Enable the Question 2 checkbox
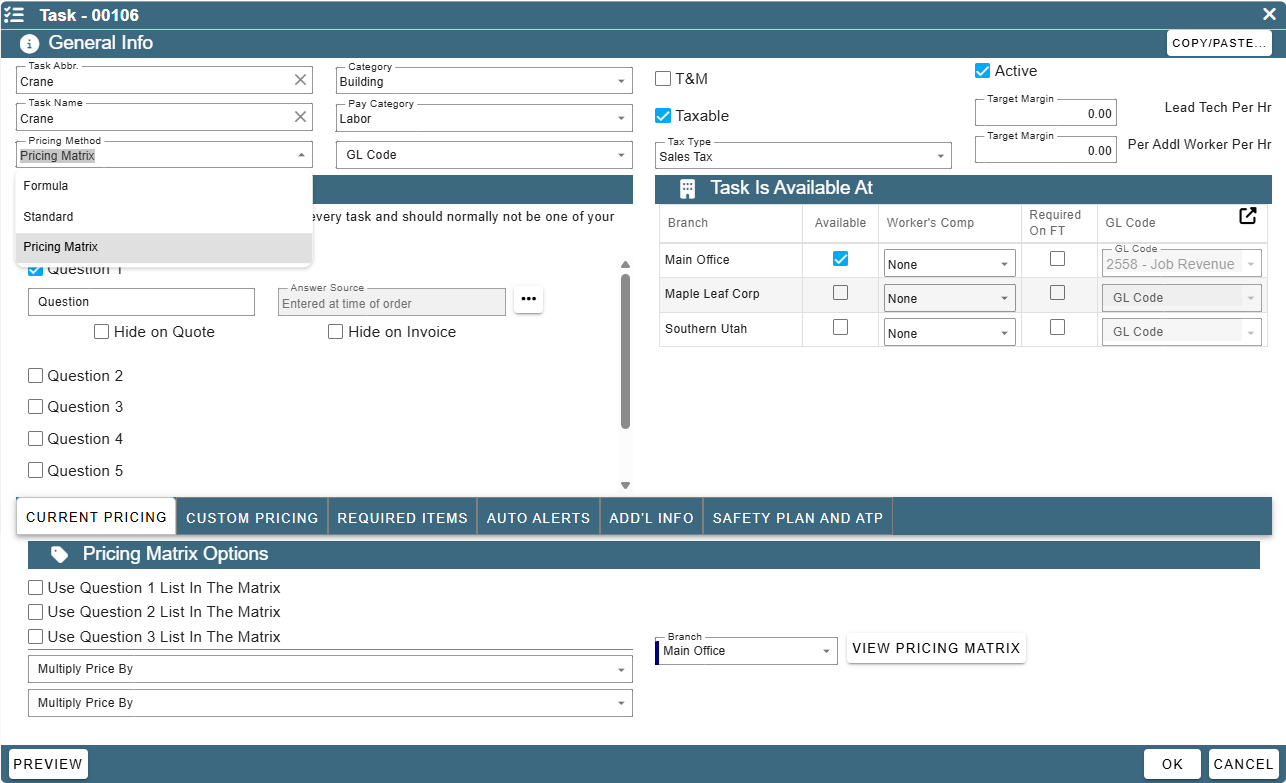The image size is (1286, 783). (36, 376)
